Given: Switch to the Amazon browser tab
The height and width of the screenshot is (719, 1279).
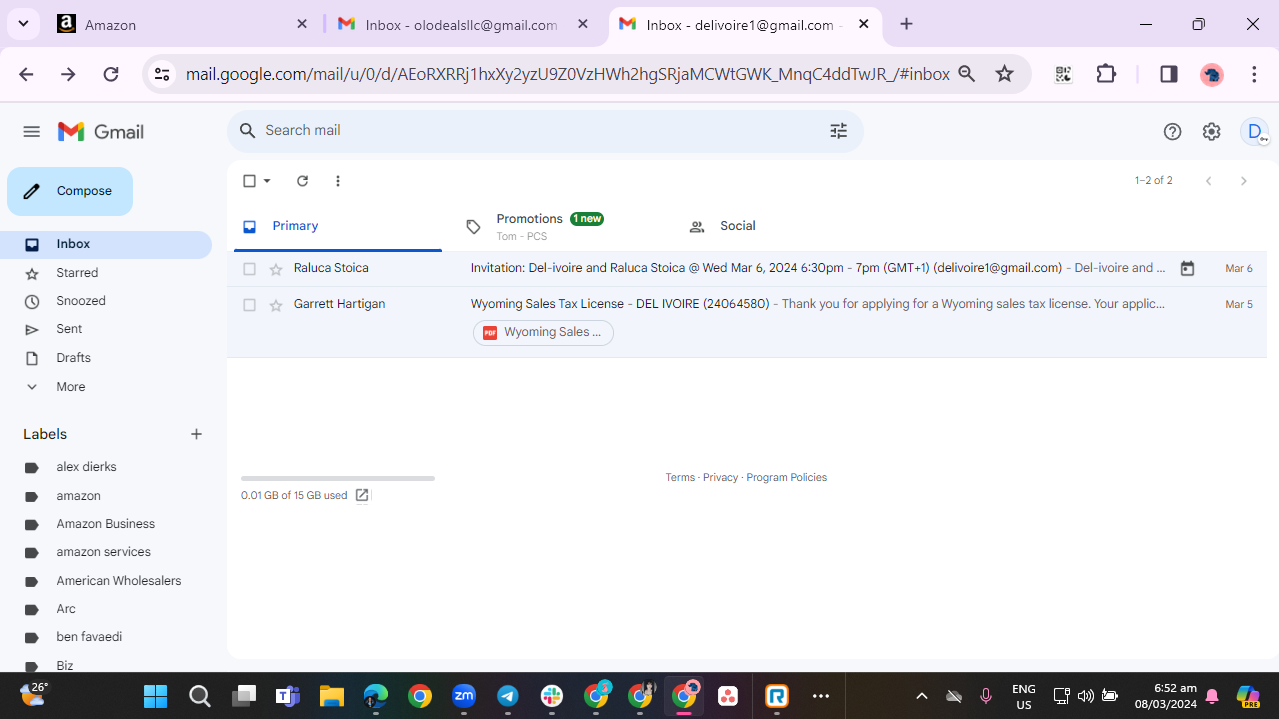Looking at the screenshot, I should pos(183,25).
